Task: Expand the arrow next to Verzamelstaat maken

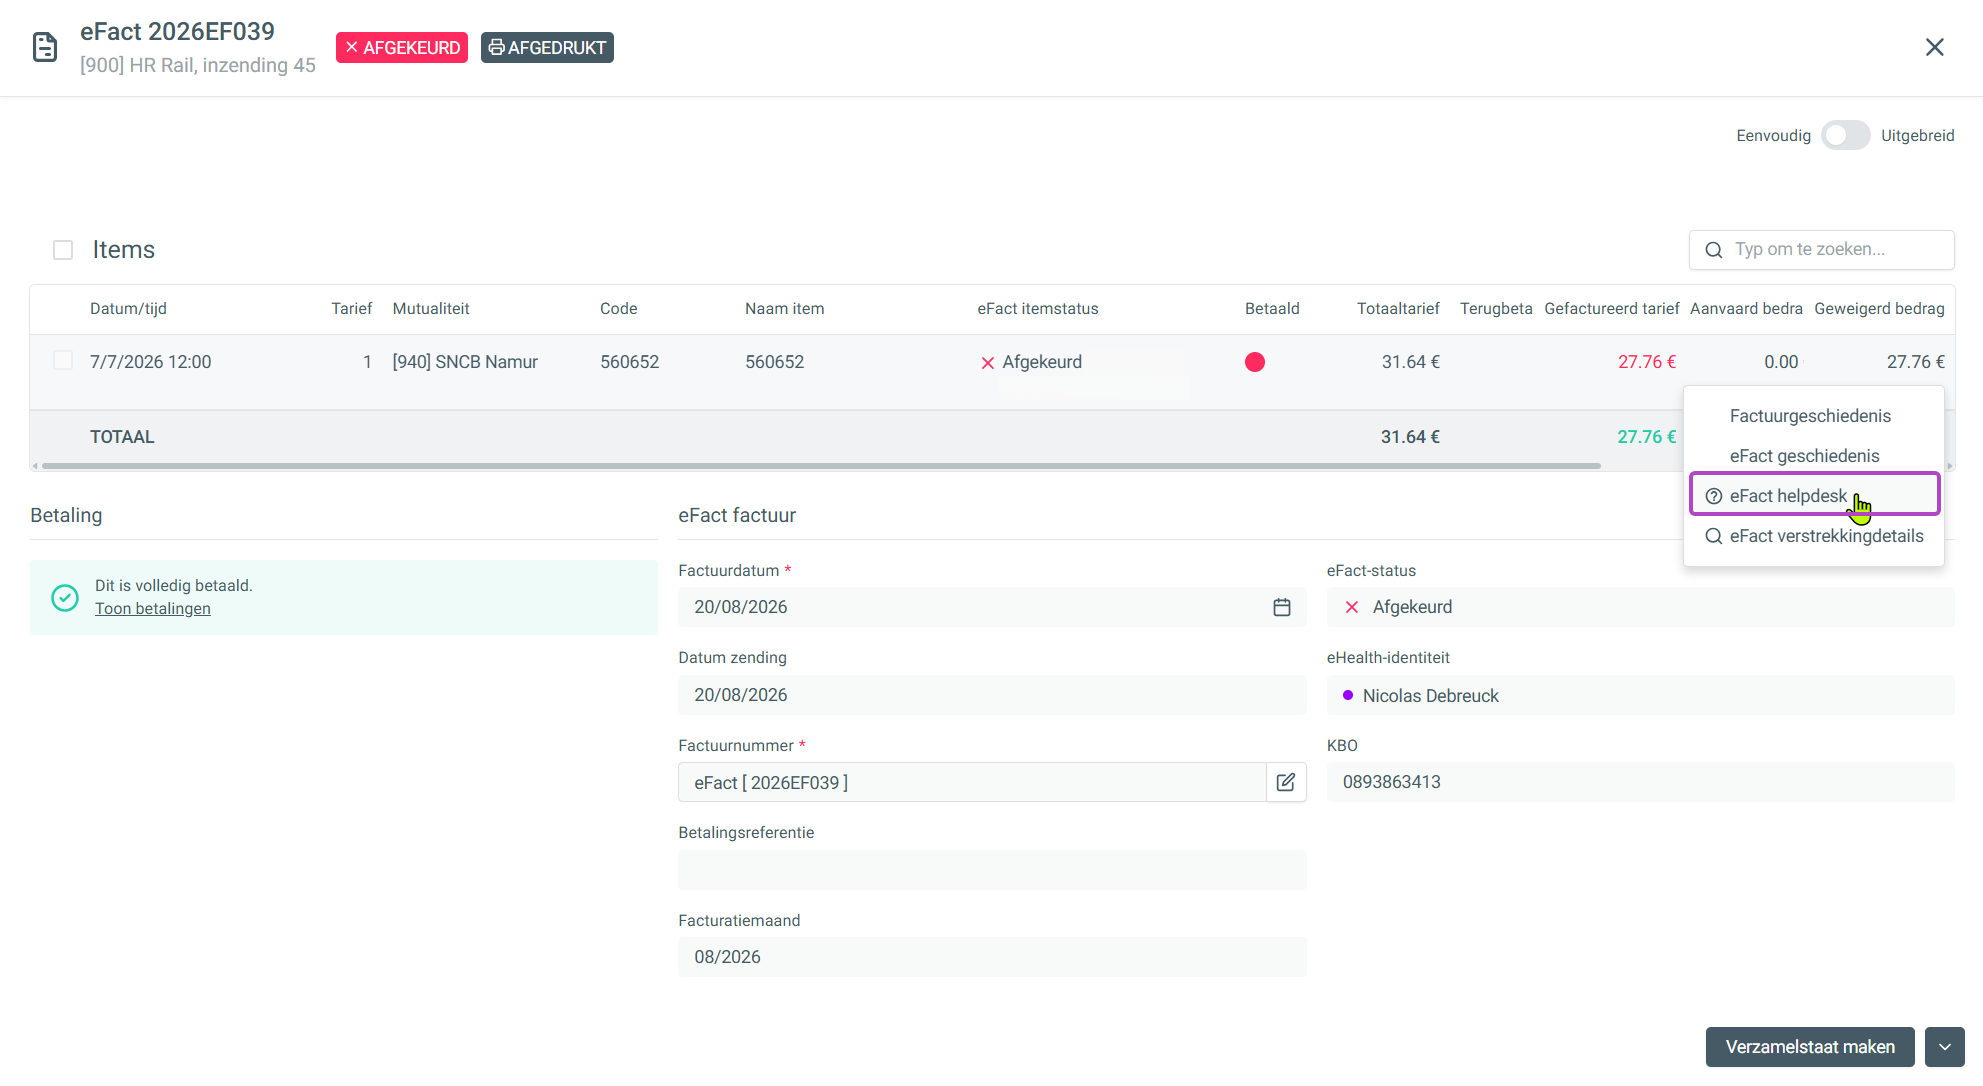Action: click(1945, 1047)
